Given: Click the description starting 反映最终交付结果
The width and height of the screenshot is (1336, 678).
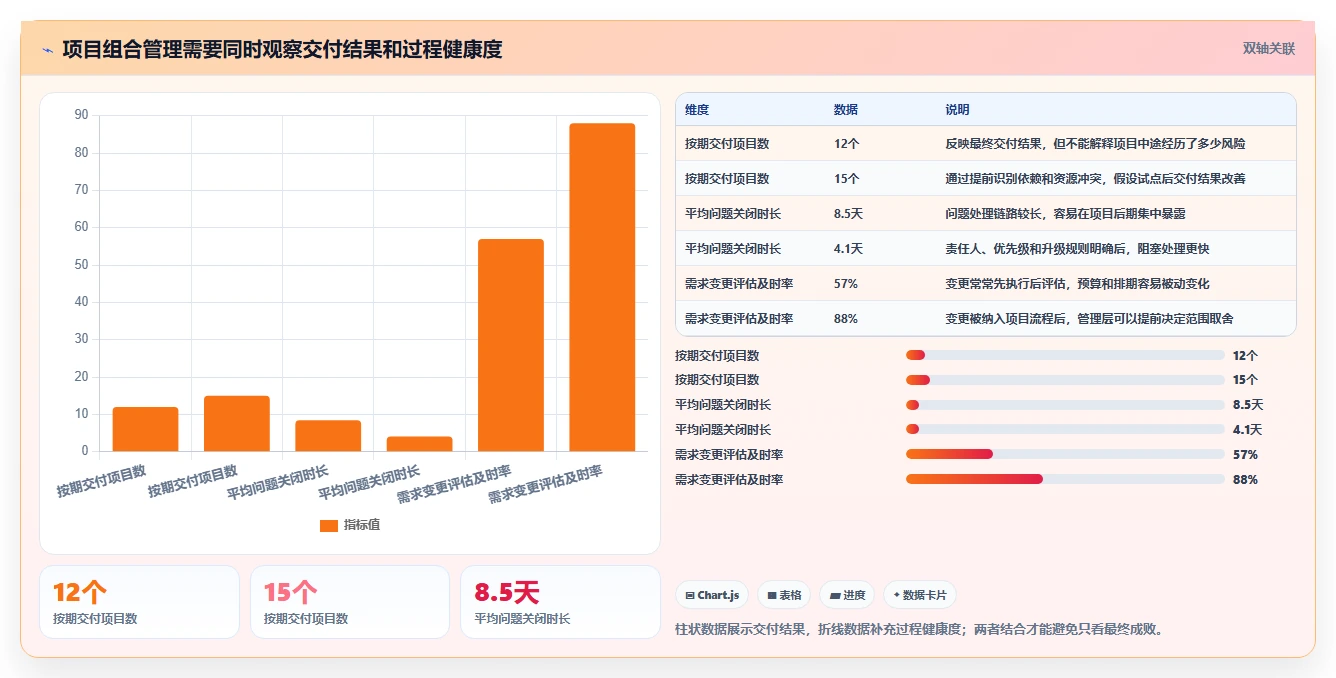Looking at the screenshot, I should pyautogui.click(x=1095, y=144).
